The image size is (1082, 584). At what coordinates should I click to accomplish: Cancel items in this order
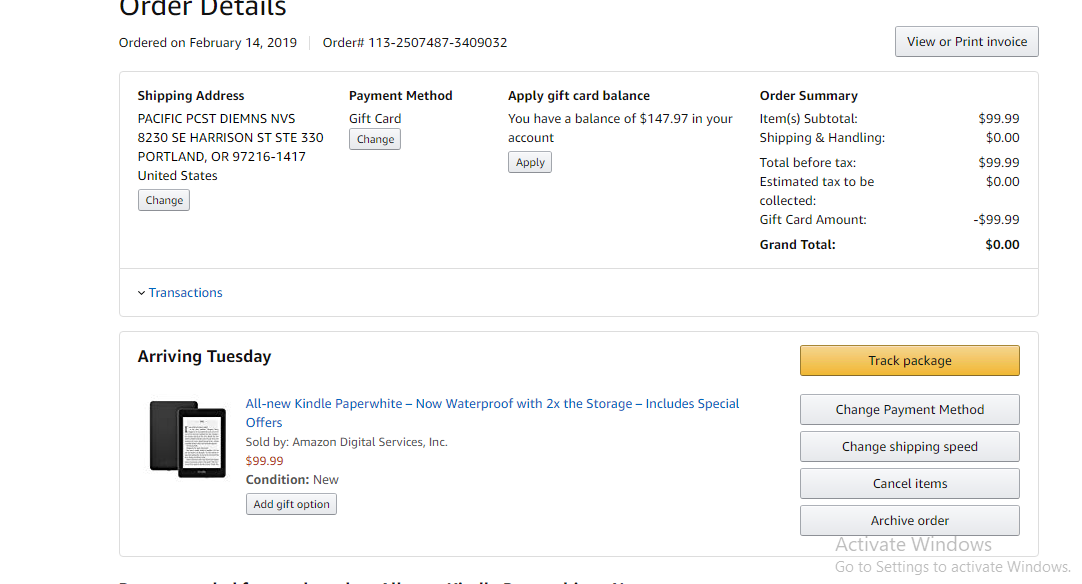tap(909, 484)
